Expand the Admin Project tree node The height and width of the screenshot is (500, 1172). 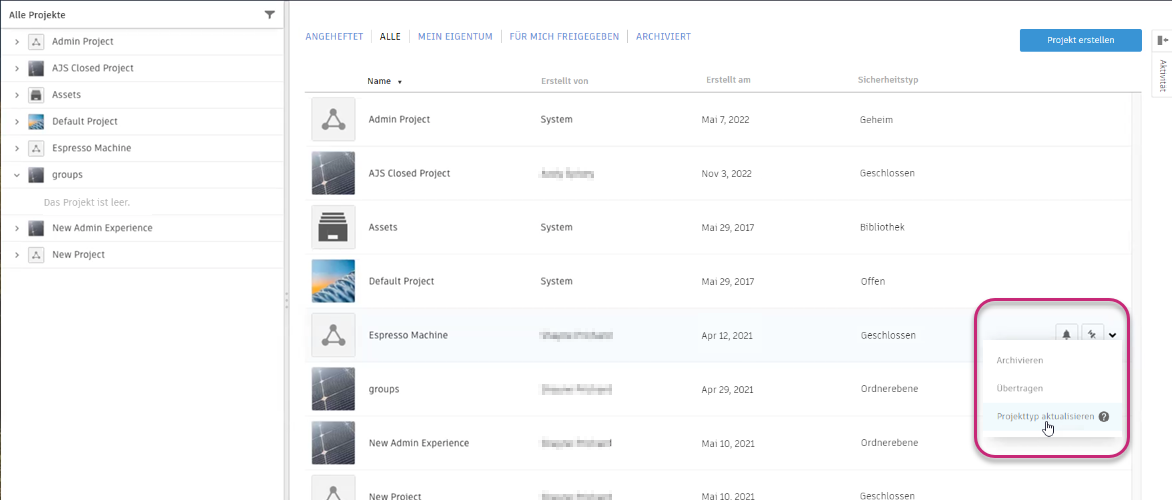click(x=17, y=42)
